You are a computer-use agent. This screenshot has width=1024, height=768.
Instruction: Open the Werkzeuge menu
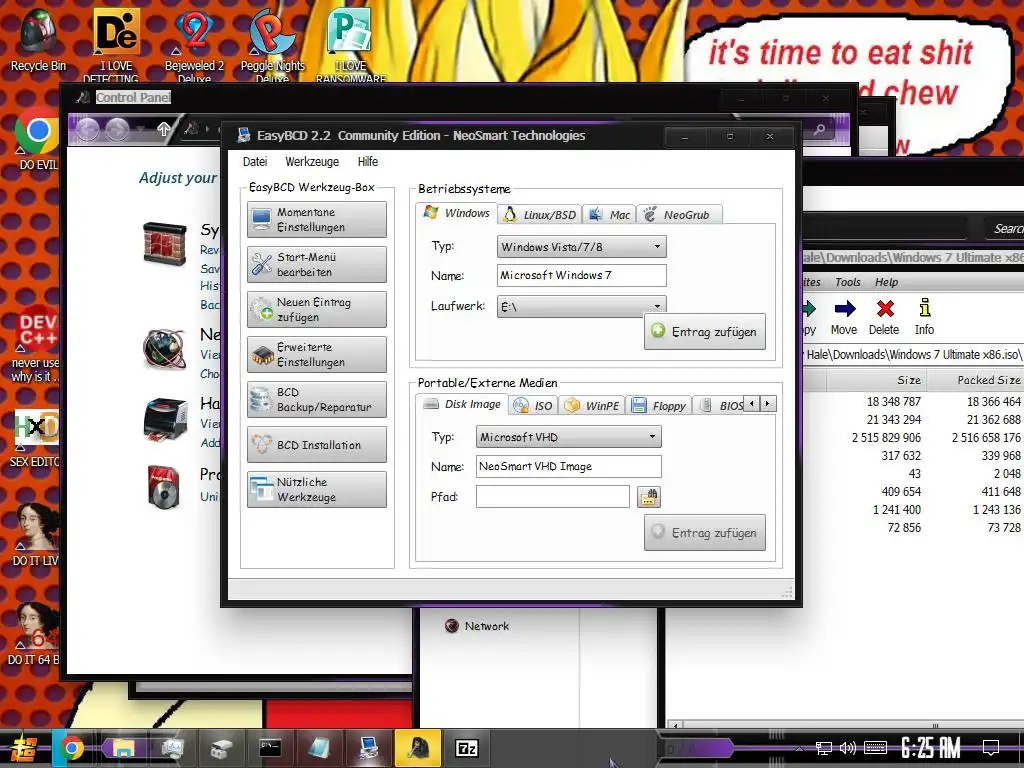pyautogui.click(x=312, y=161)
